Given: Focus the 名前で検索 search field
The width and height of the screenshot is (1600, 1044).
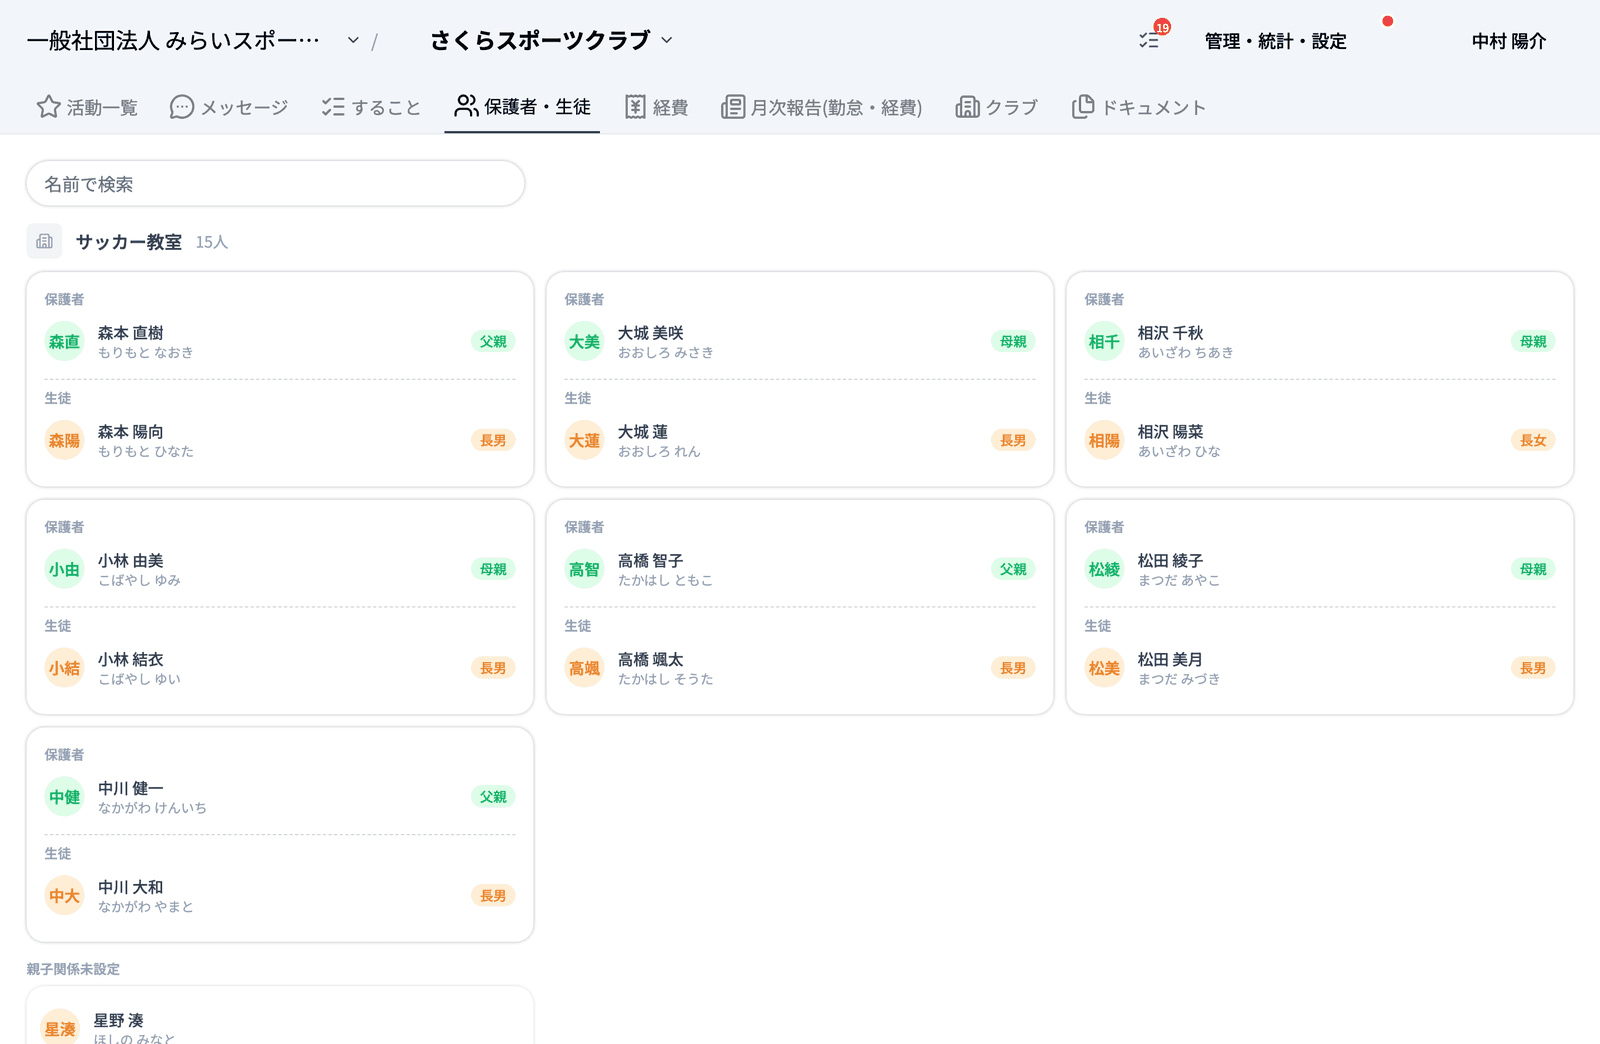Looking at the screenshot, I should pyautogui.click(x=275, y=184).
